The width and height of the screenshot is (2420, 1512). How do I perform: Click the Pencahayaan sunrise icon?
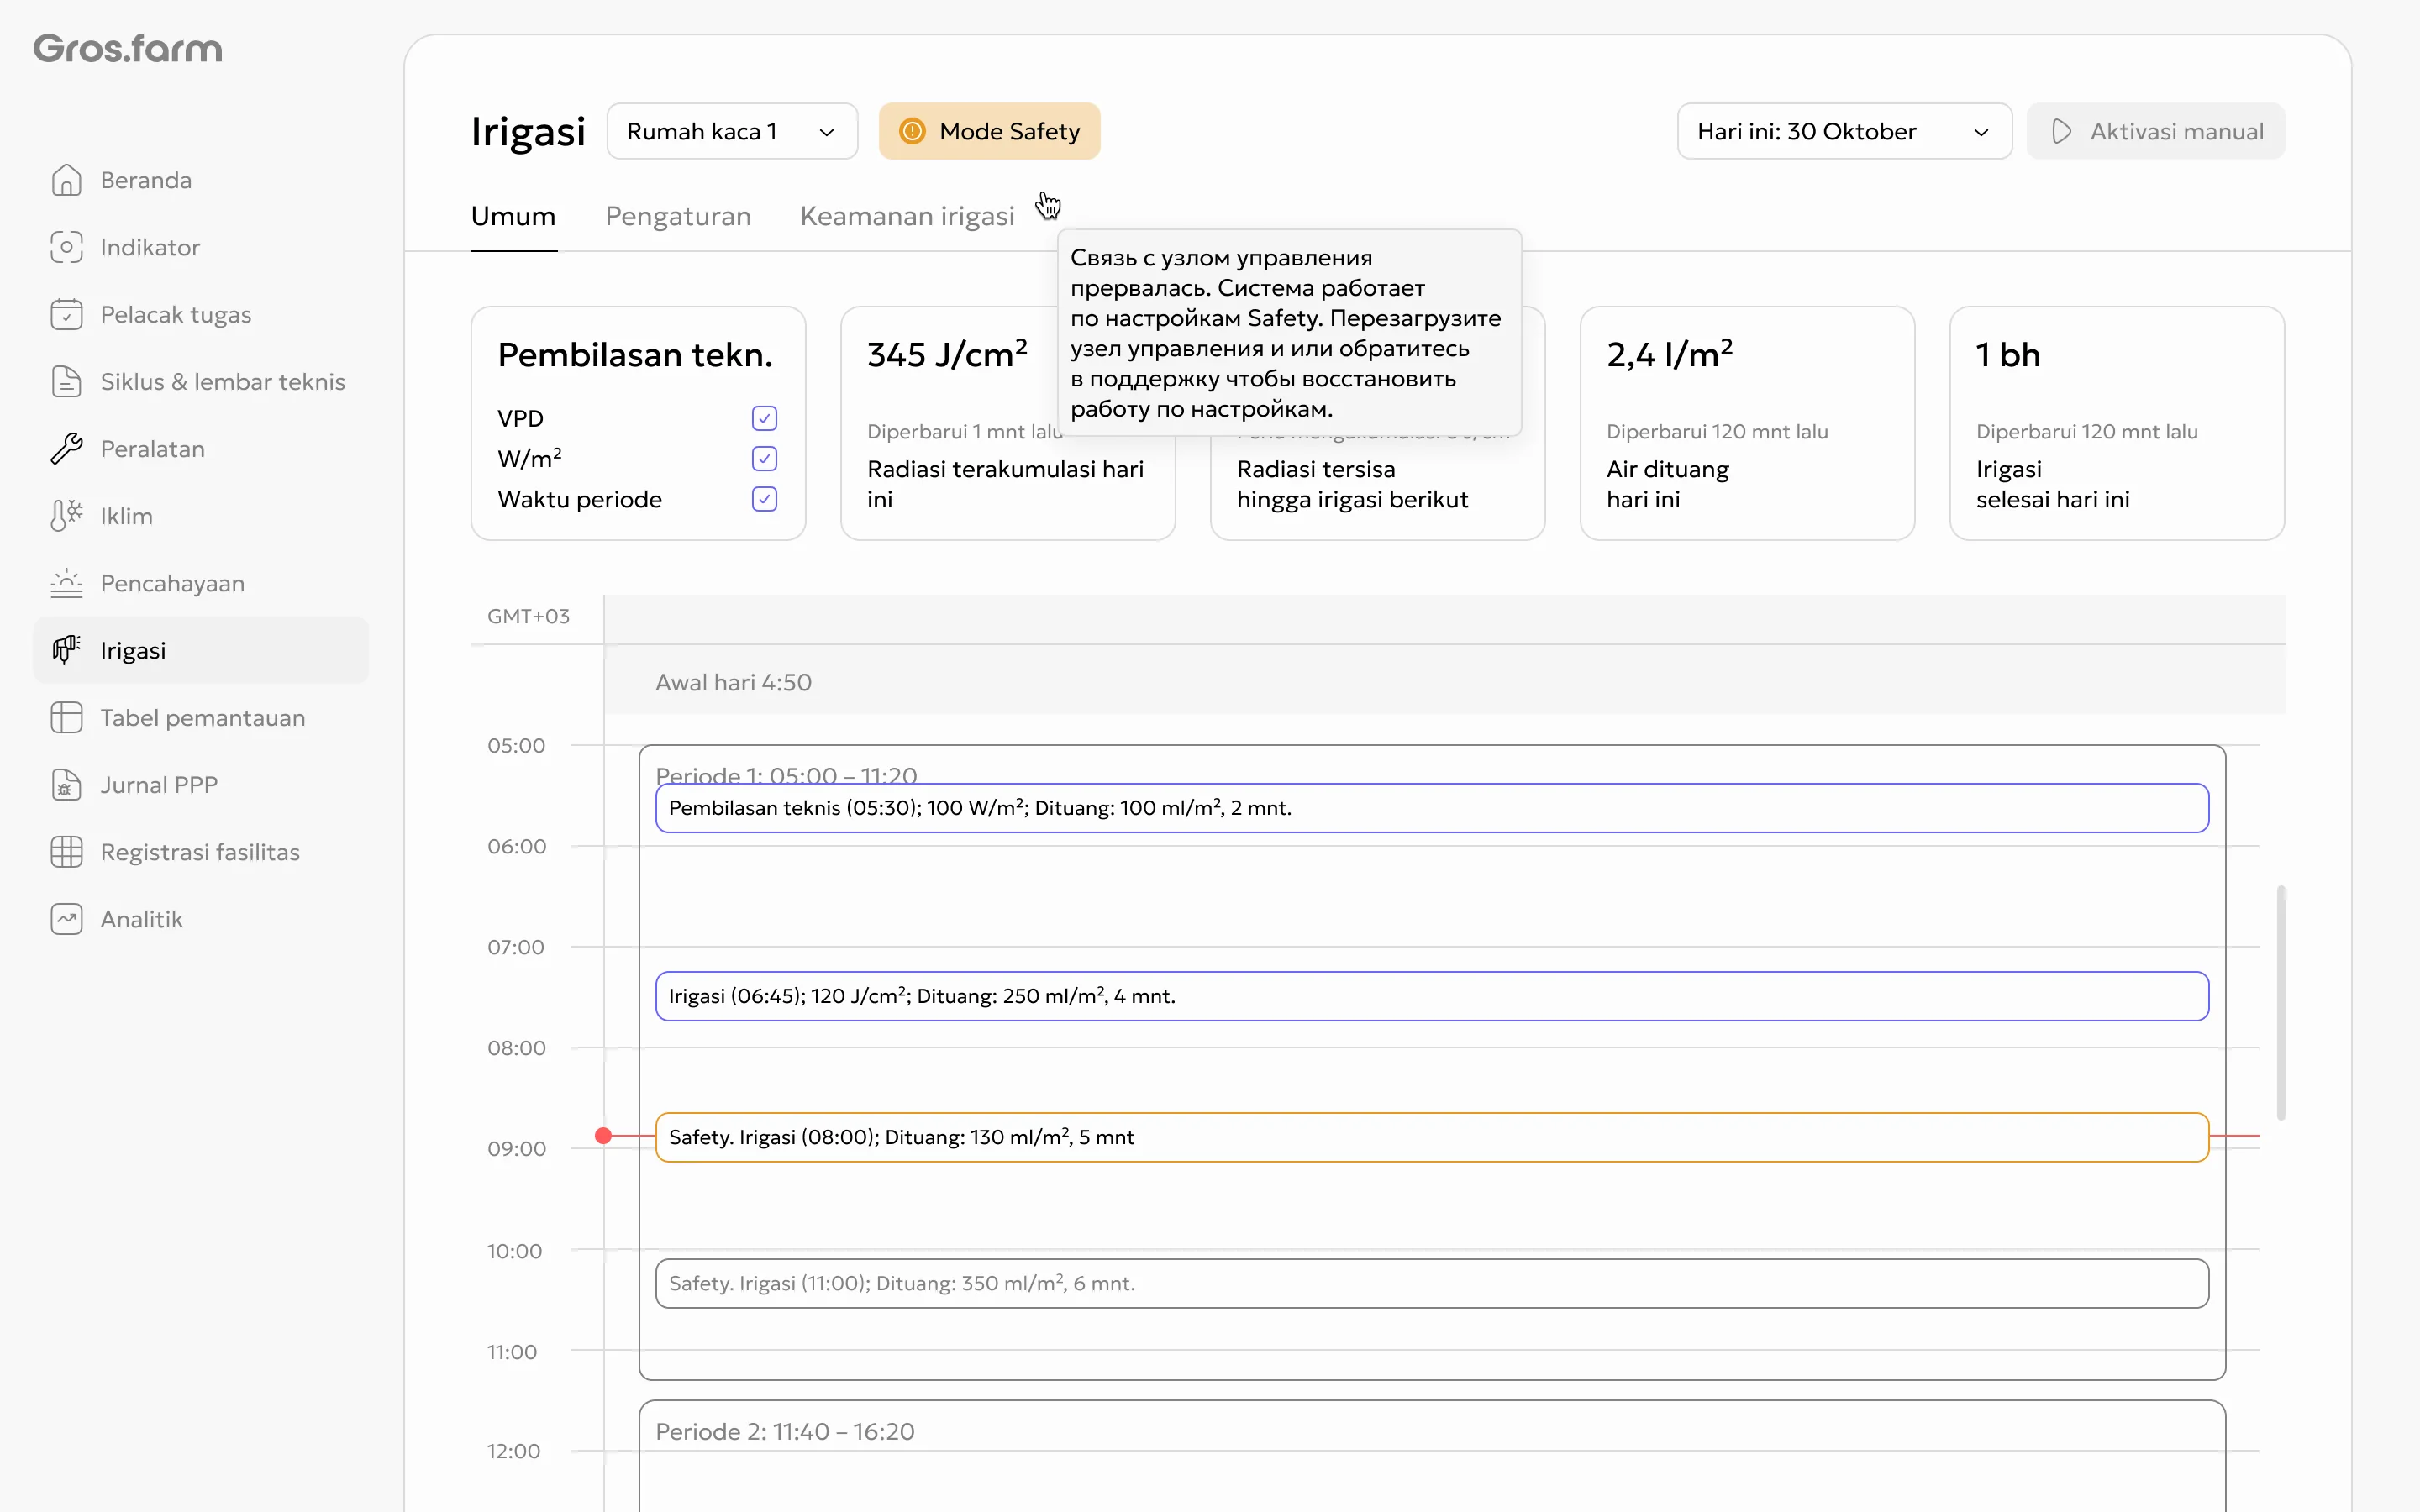(x=66, y=583)
